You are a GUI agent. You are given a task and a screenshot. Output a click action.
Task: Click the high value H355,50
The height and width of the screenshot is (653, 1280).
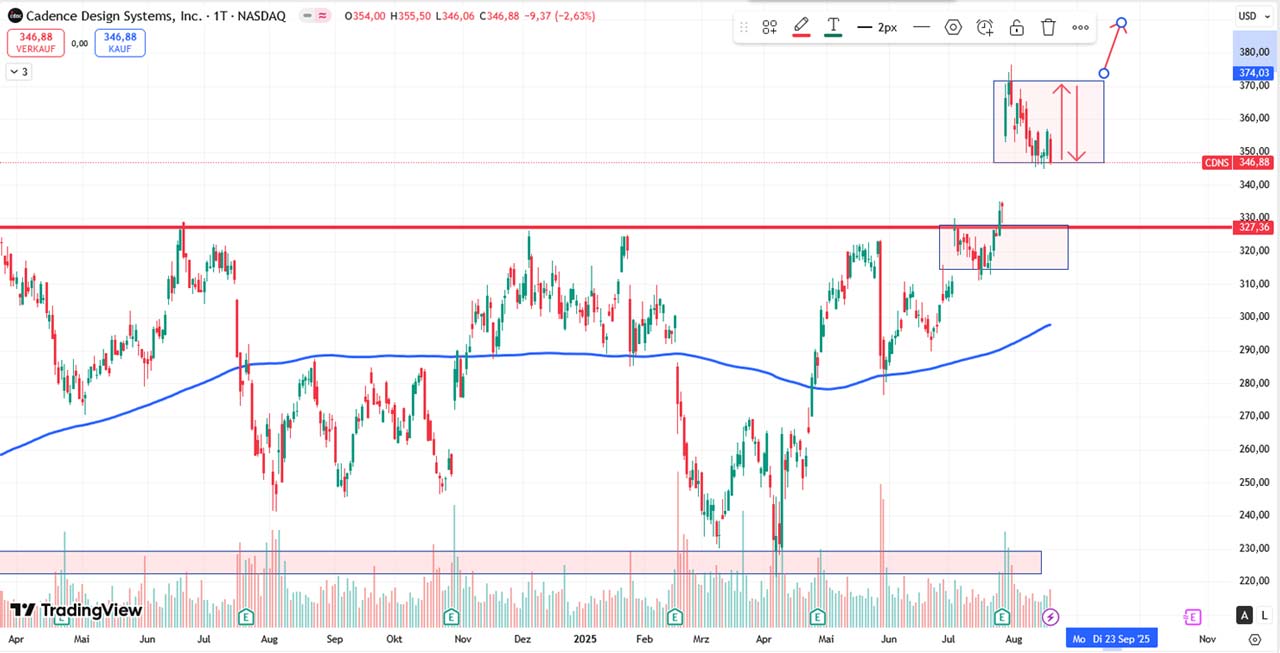pos(413,16)
